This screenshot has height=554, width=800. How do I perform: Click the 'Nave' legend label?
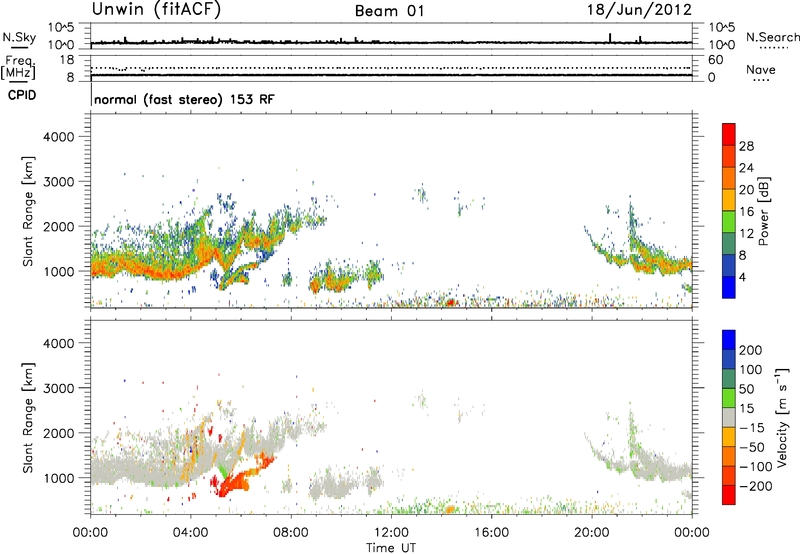(x=761, y=70)
